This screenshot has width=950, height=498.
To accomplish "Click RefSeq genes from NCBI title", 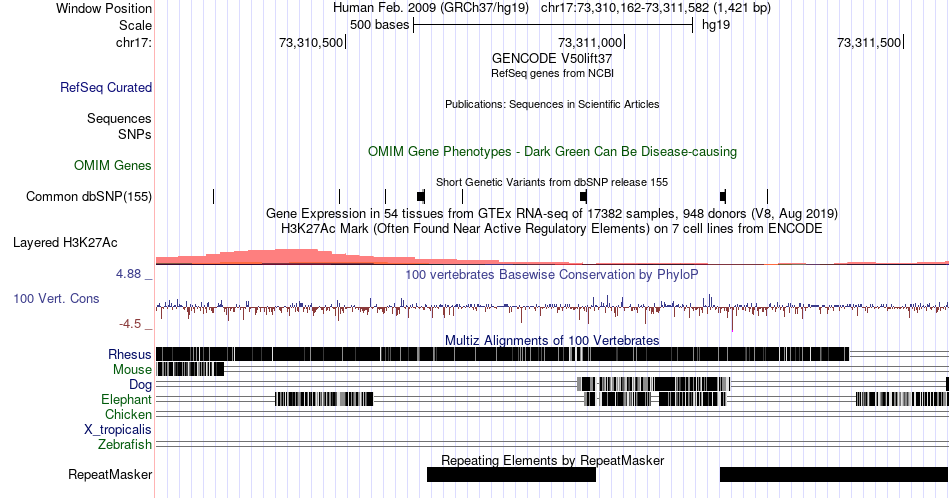I will click(552, 73).
